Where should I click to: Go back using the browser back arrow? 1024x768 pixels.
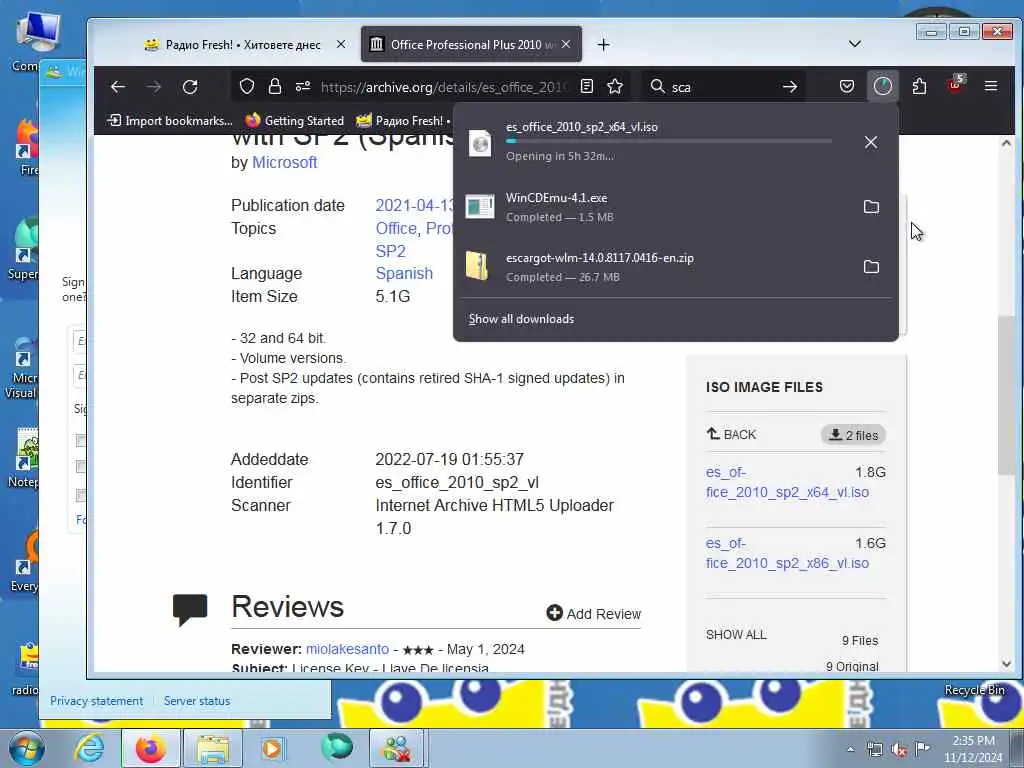[118, 86]
